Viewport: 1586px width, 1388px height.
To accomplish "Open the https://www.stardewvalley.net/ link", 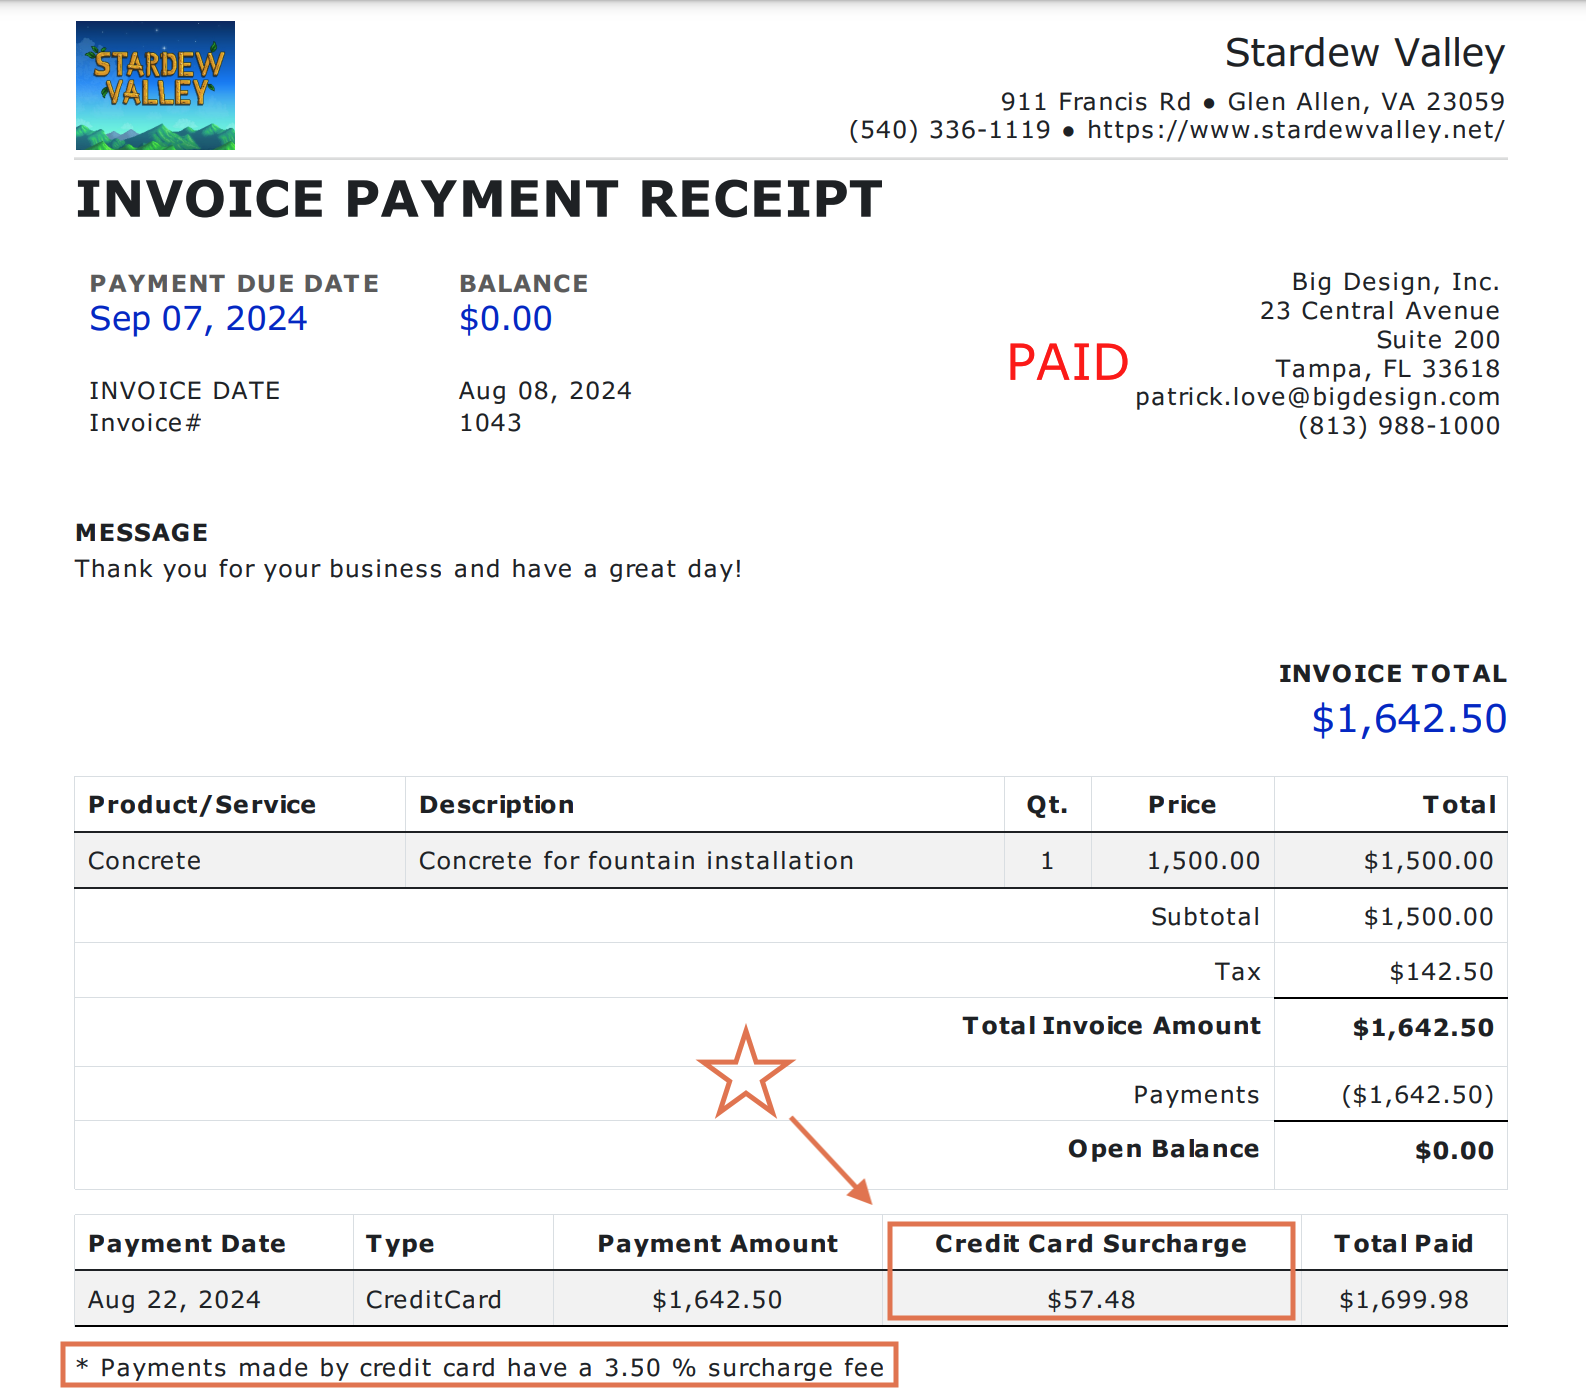I will [x=1296, y=130].
